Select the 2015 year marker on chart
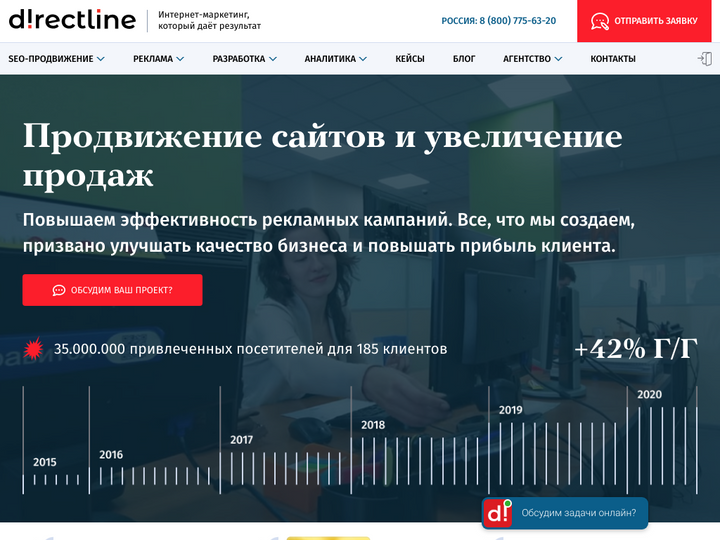The width and height of the screenshot is (720, 540). click(45, 462)
